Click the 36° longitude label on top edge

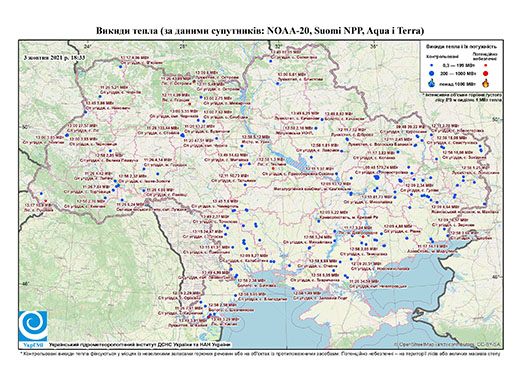coord(374,46)
